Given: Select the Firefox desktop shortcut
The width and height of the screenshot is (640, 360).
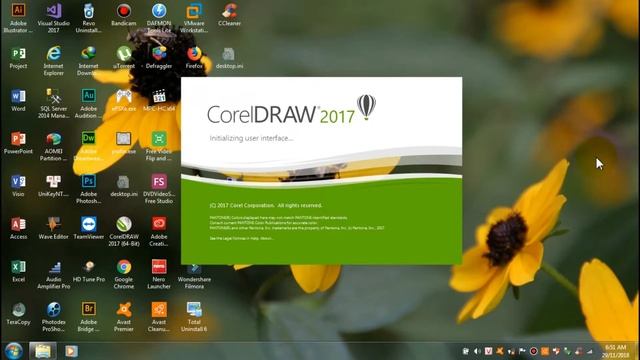Looking at the screenshot, I should [194, 58].
